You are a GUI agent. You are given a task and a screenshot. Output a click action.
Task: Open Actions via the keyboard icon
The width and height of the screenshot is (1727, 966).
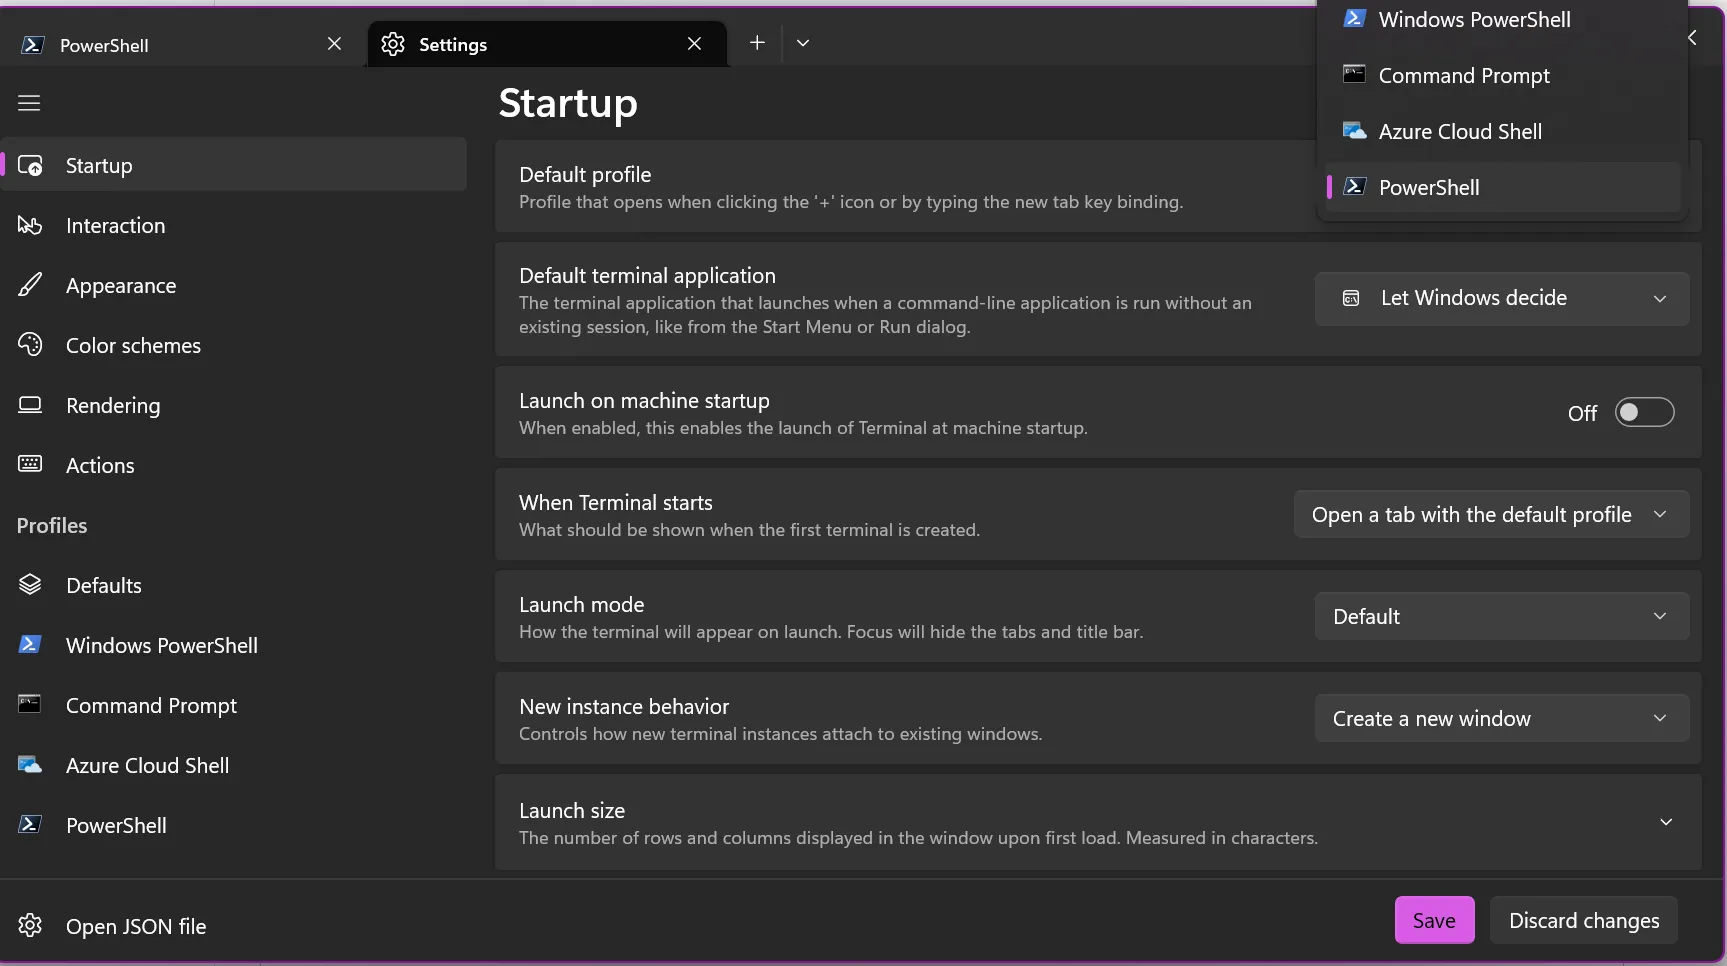[x=30, y=464]
